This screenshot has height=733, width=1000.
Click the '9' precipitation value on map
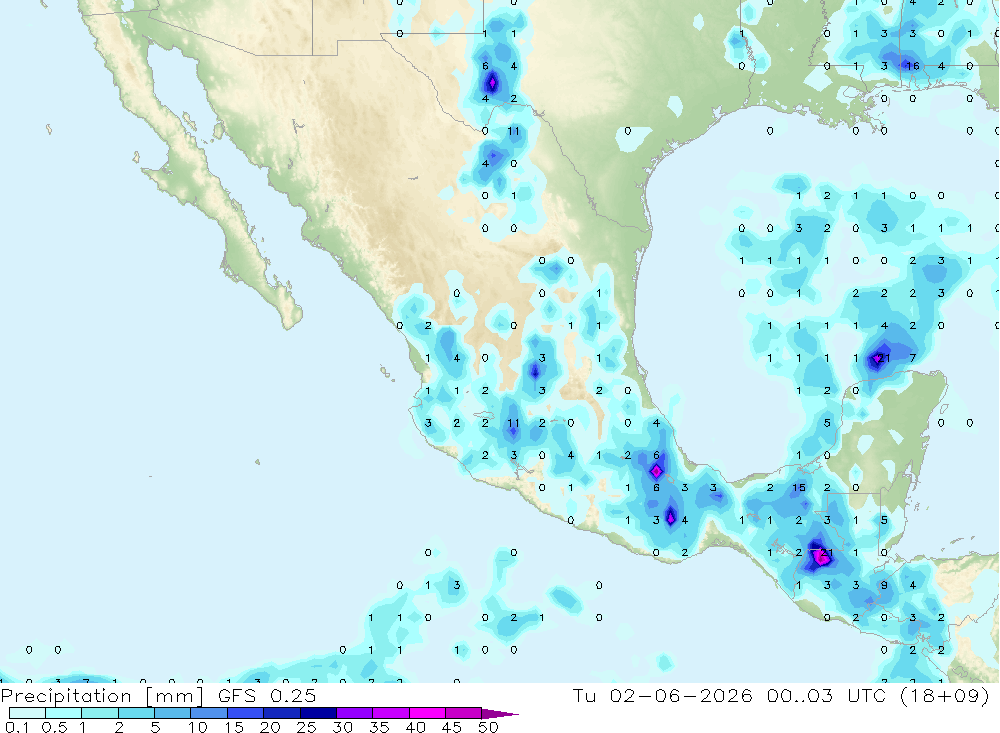[884, 585]
